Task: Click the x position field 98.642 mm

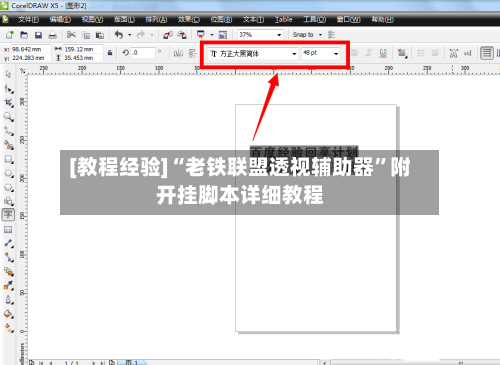Action: 31,49
